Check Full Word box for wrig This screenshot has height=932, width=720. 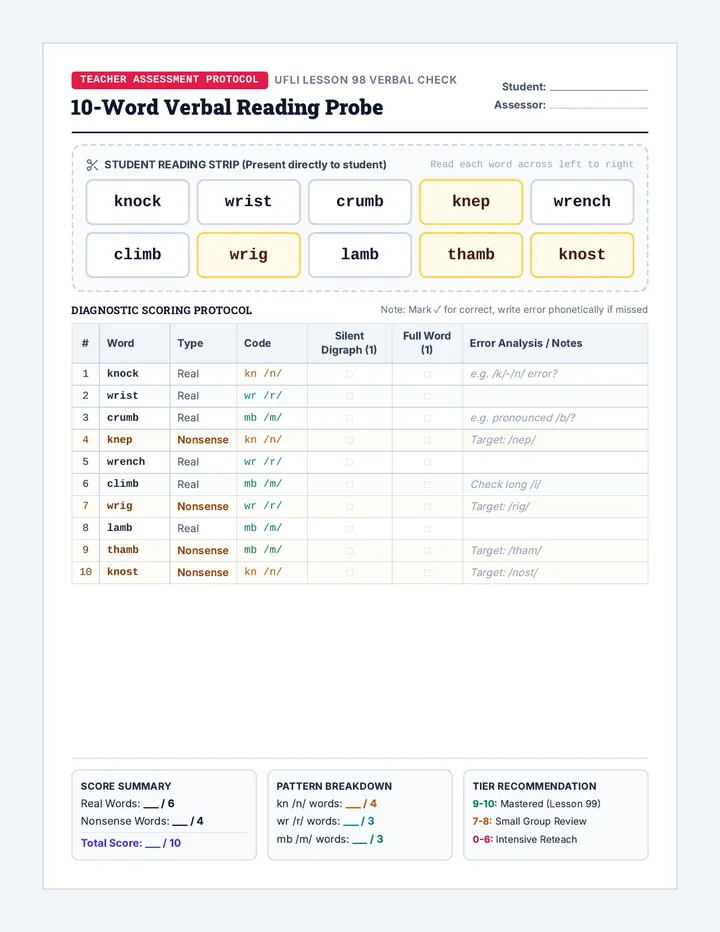click(x=427, y=506)
